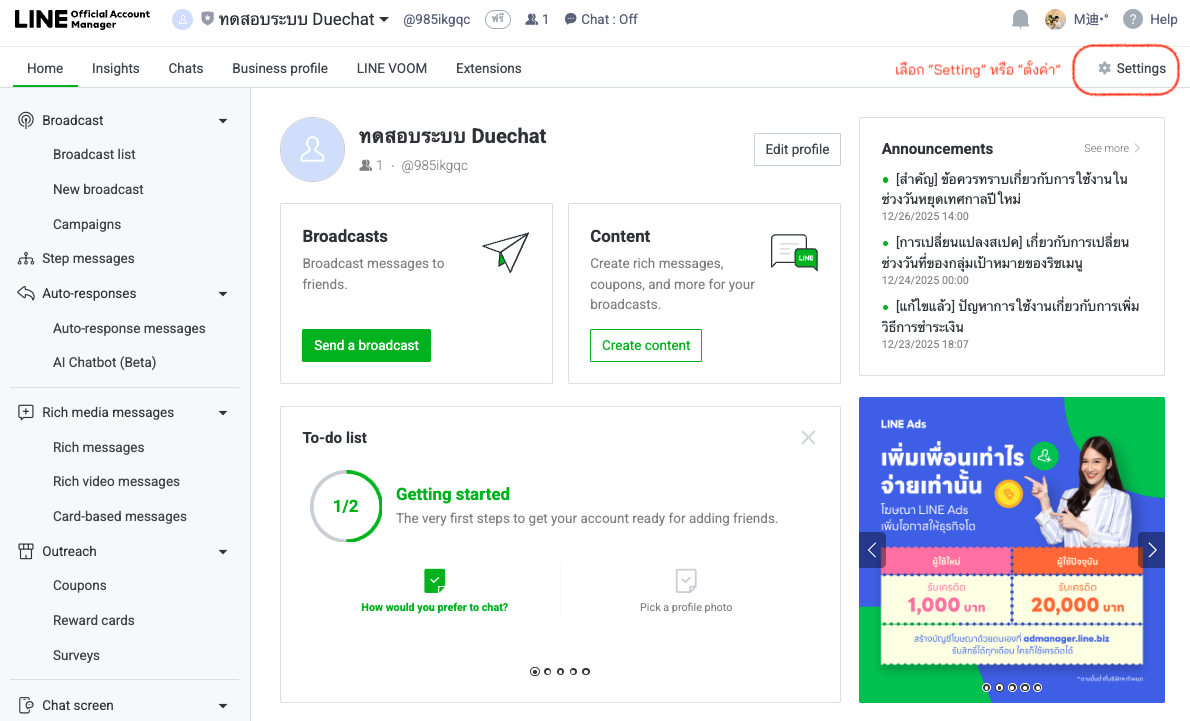Select third To-do list page dot

click(x=561, y=672)
